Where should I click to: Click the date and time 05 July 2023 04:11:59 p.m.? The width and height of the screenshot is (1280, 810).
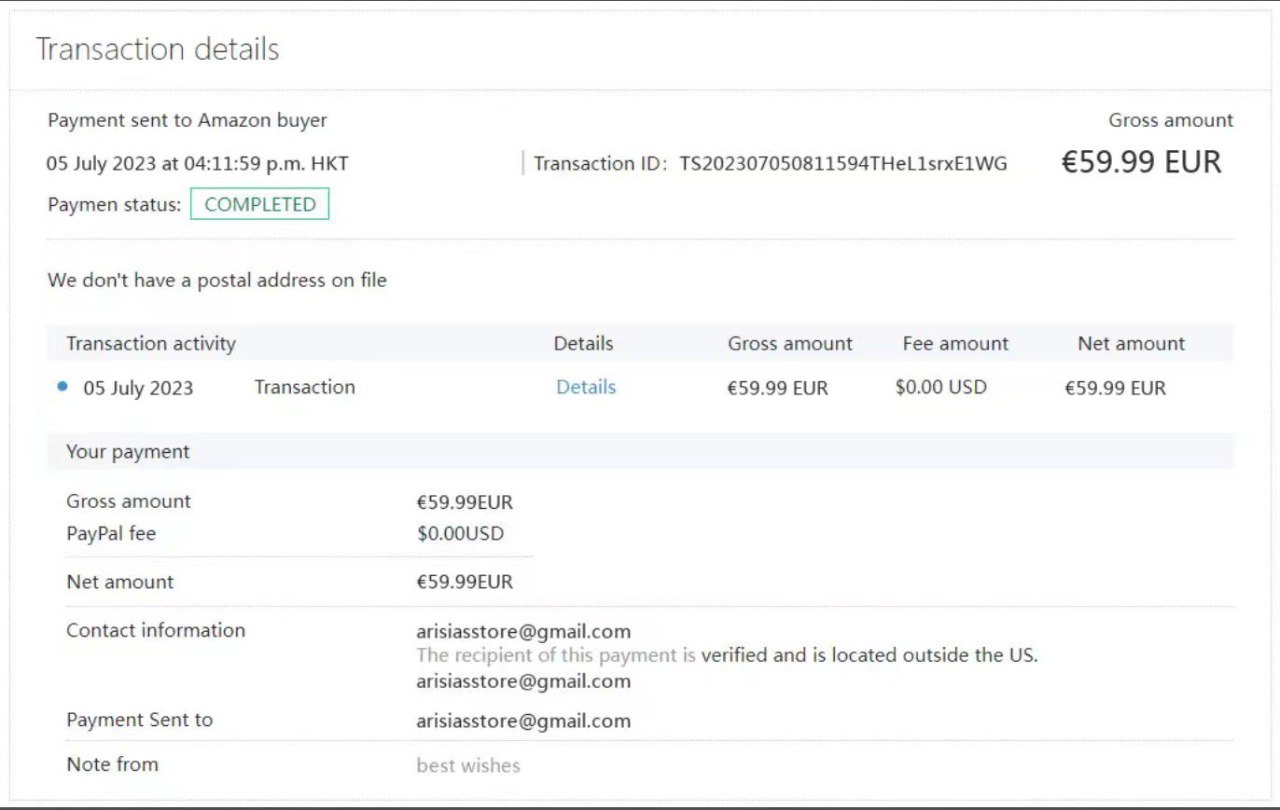pyautogui.click(x=197, y=163)
